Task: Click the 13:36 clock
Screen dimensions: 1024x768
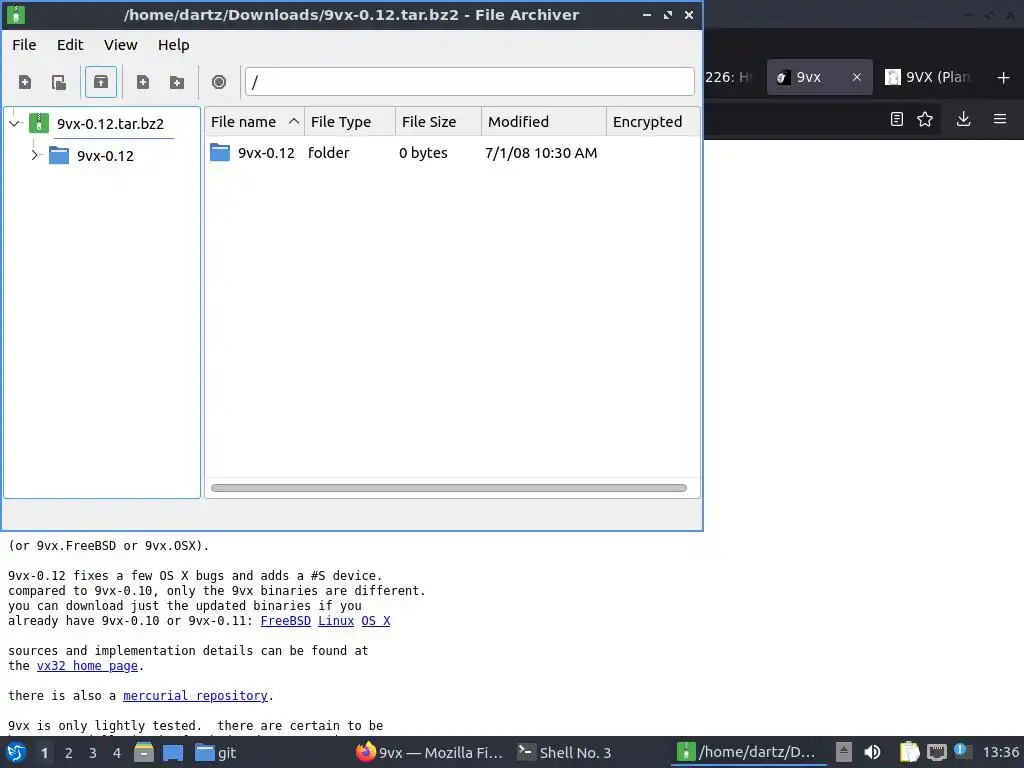Action: [1000, 752]
